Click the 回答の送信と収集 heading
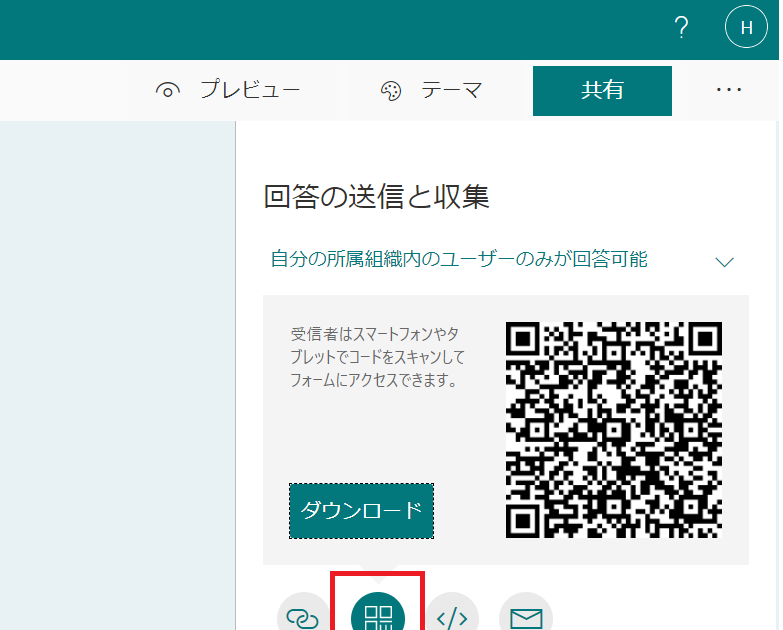The height and width of the screenshot is (630, 783). [377, 197]
